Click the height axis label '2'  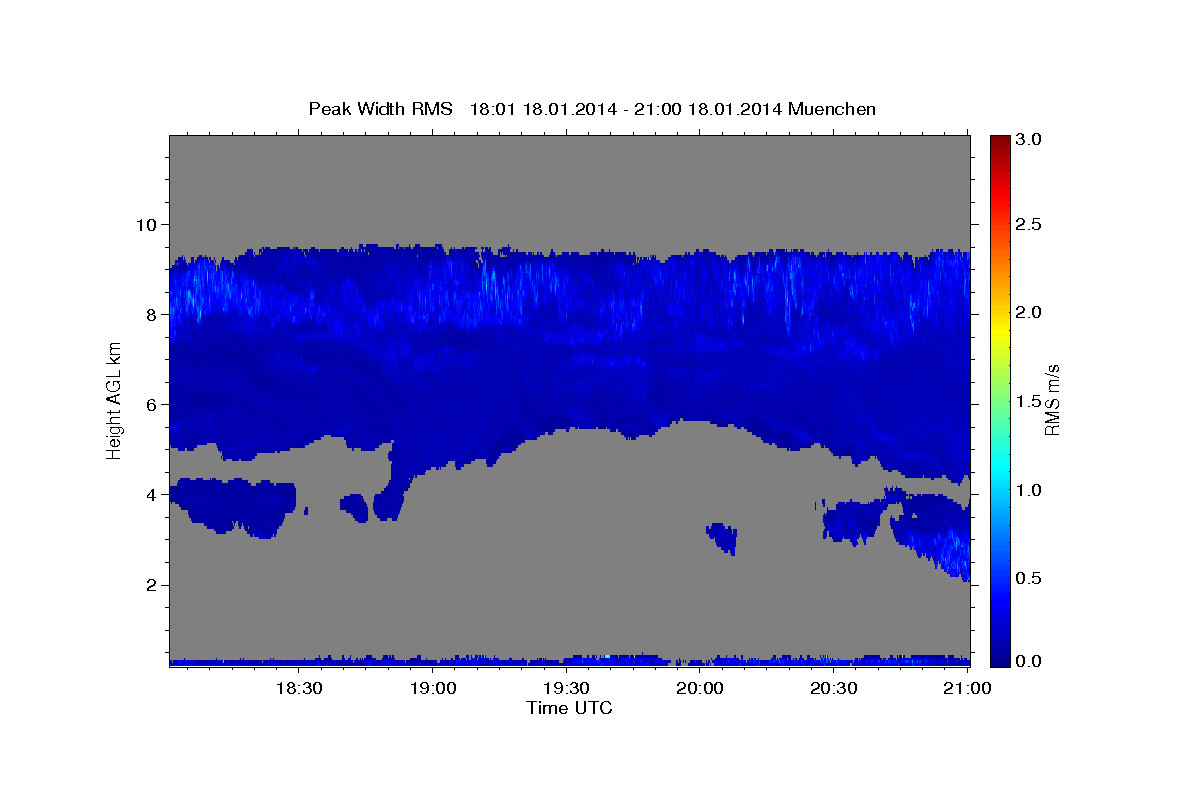pyautogui.click(x=153, y=584)
